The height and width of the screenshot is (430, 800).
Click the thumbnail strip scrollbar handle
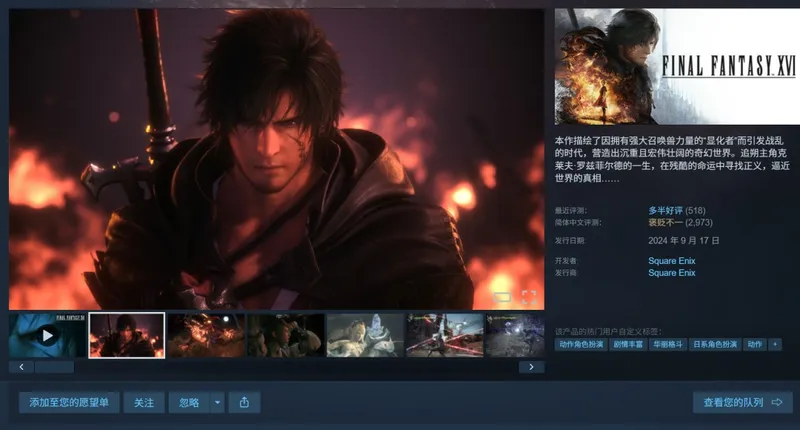tap(55, 367)
